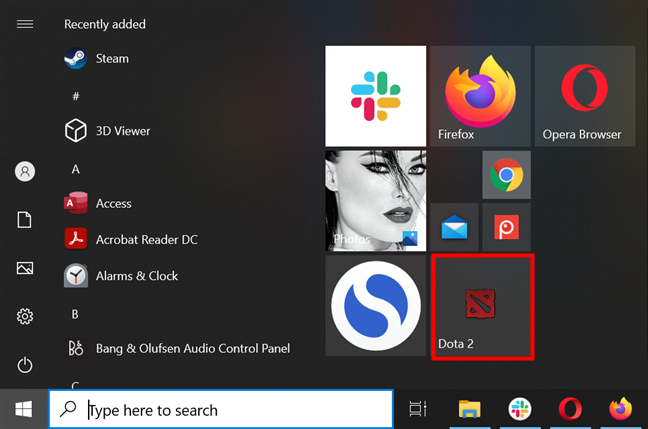Image resolution: width=648 pixels, height=429 pixels.
Task: Switch to Slack on the taskbar
Action: coord(519,409)
